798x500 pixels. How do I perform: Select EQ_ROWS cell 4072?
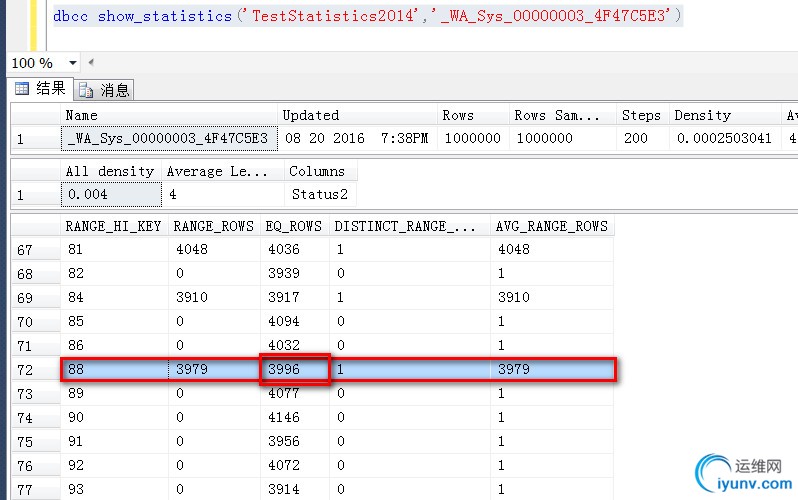295,465
